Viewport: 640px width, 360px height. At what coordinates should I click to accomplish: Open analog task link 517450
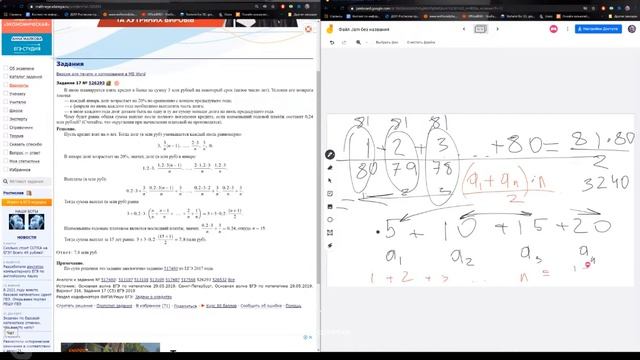click(x=109, y=280)
